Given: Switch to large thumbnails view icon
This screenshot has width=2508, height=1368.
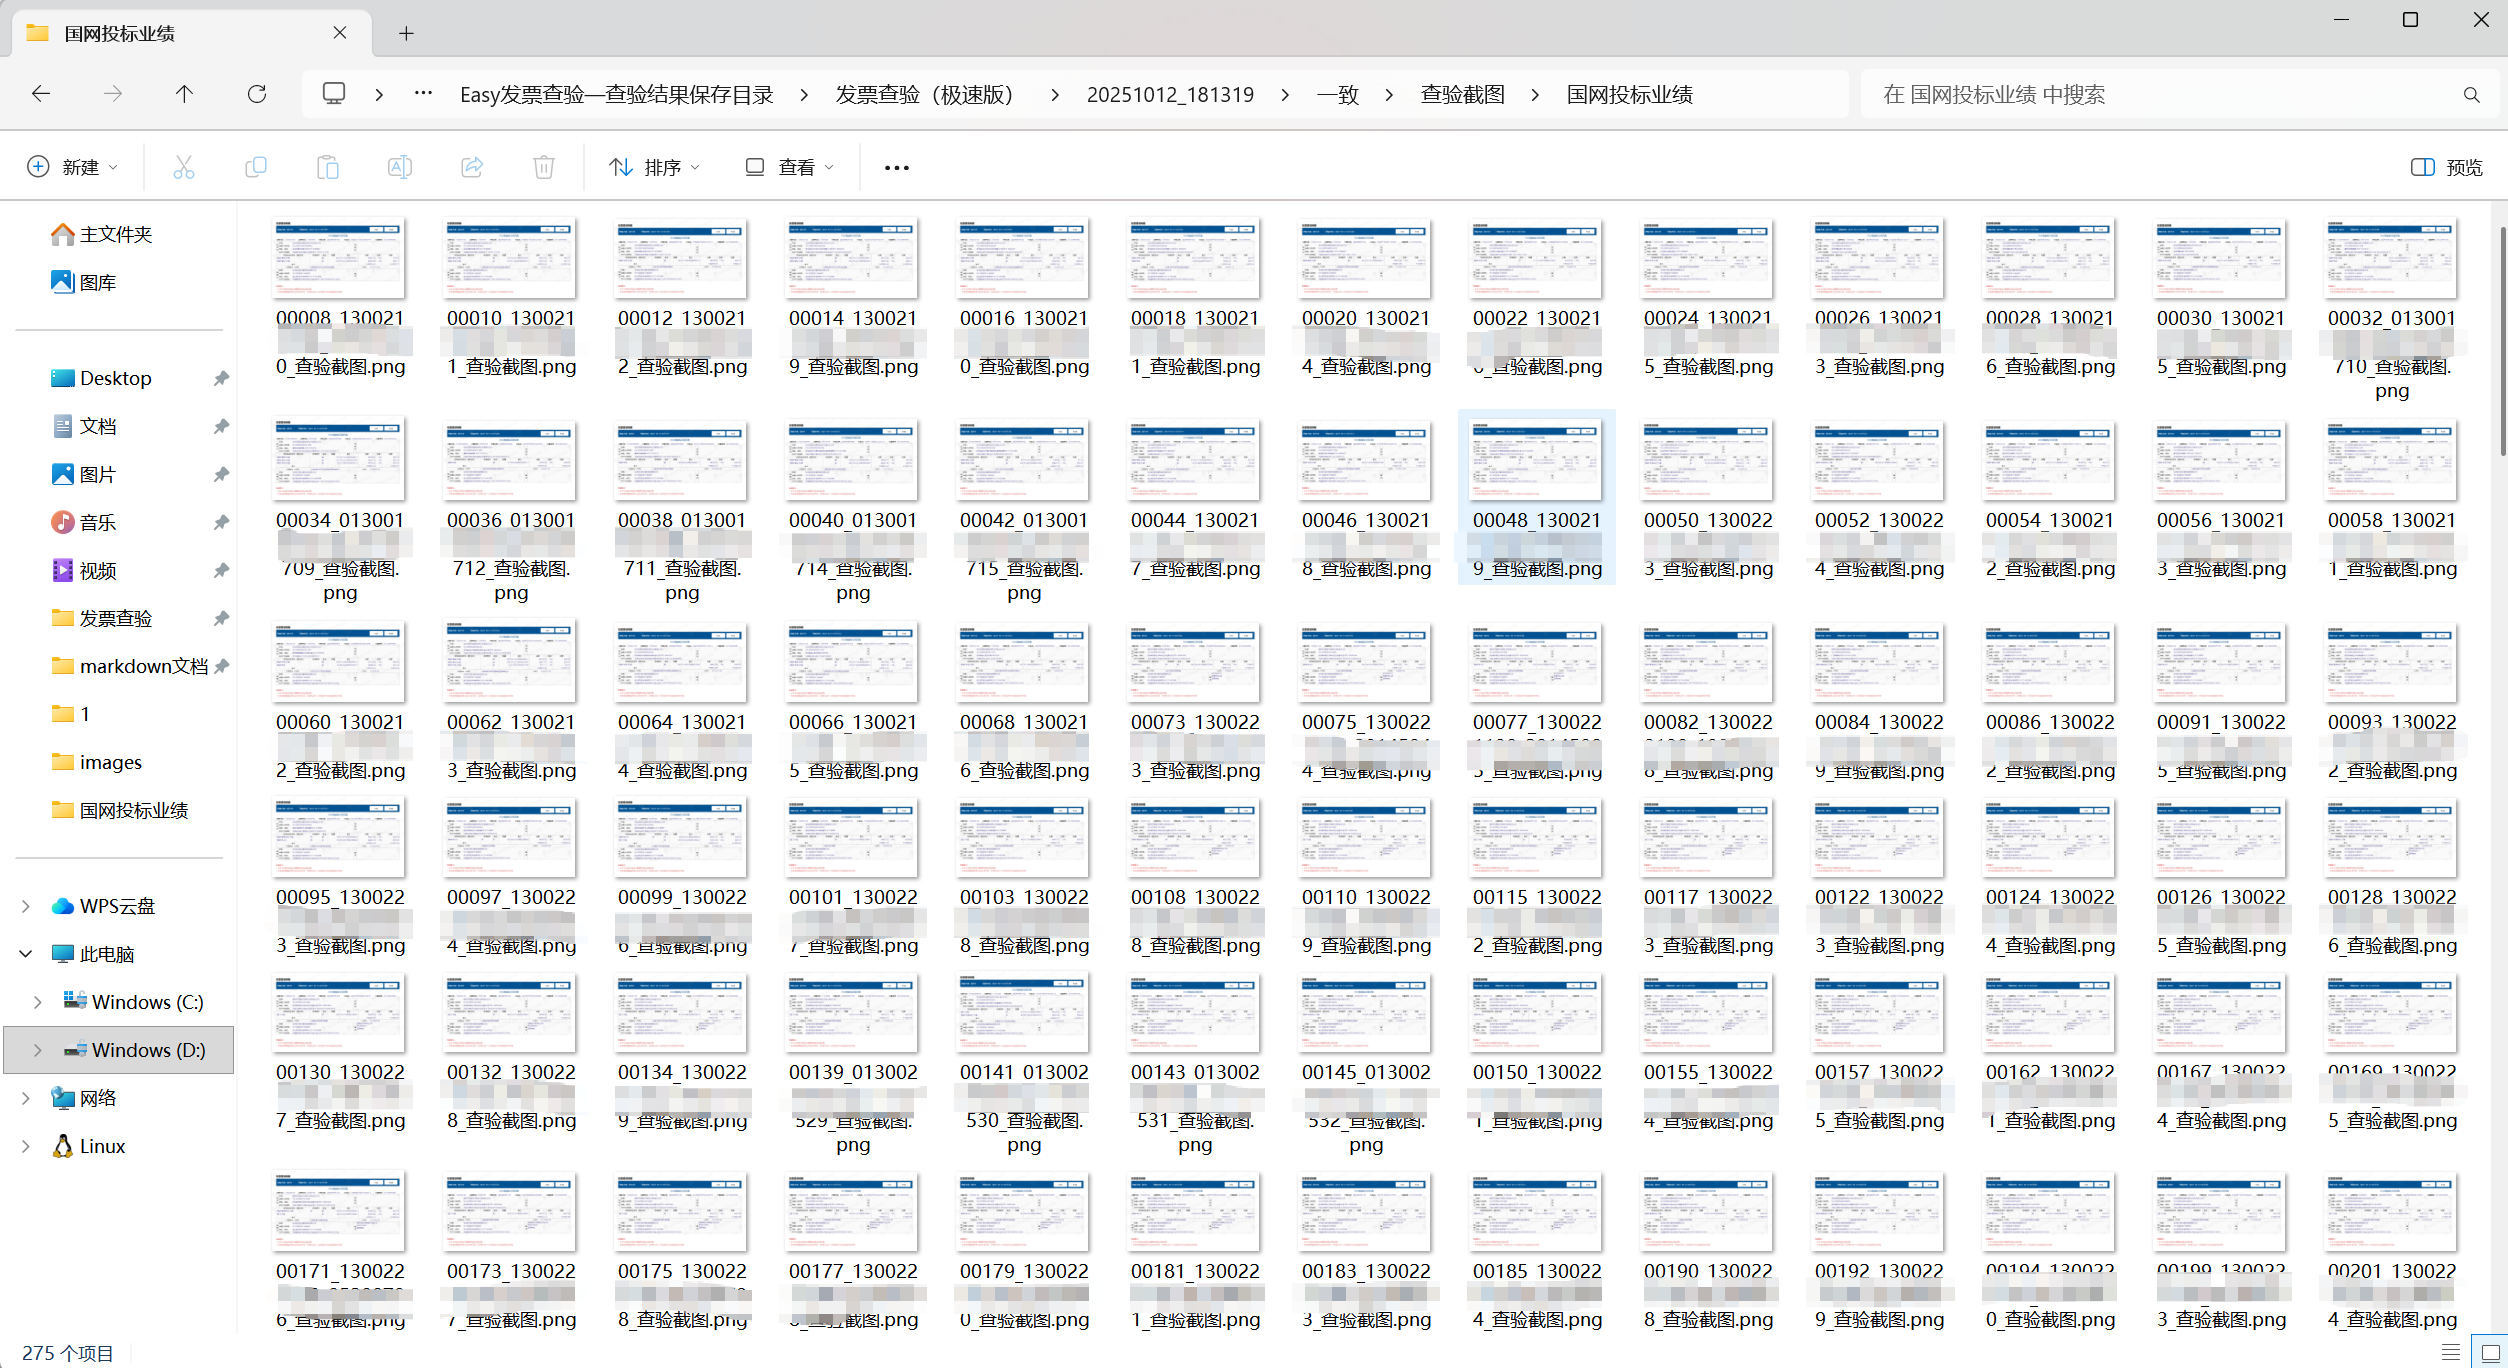Looking at the screenshot, I should coord(2489,1352).
